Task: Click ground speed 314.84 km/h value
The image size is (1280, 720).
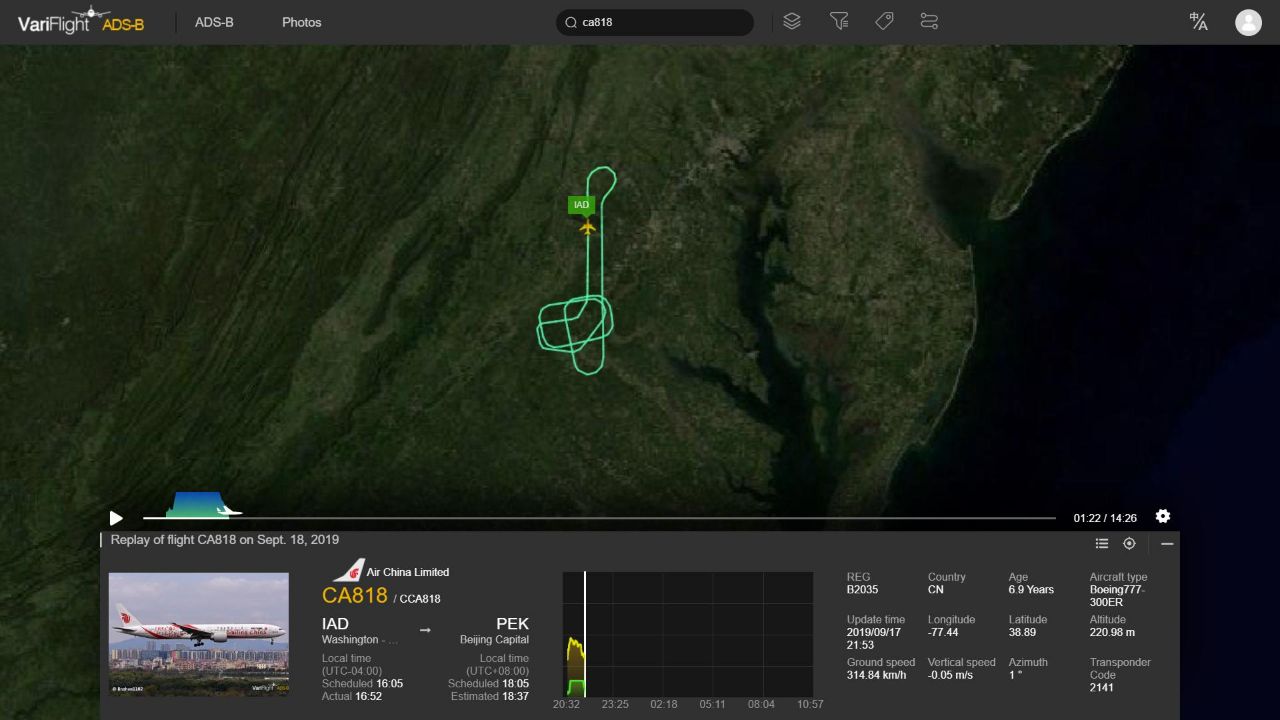Action: coord(876,675)
